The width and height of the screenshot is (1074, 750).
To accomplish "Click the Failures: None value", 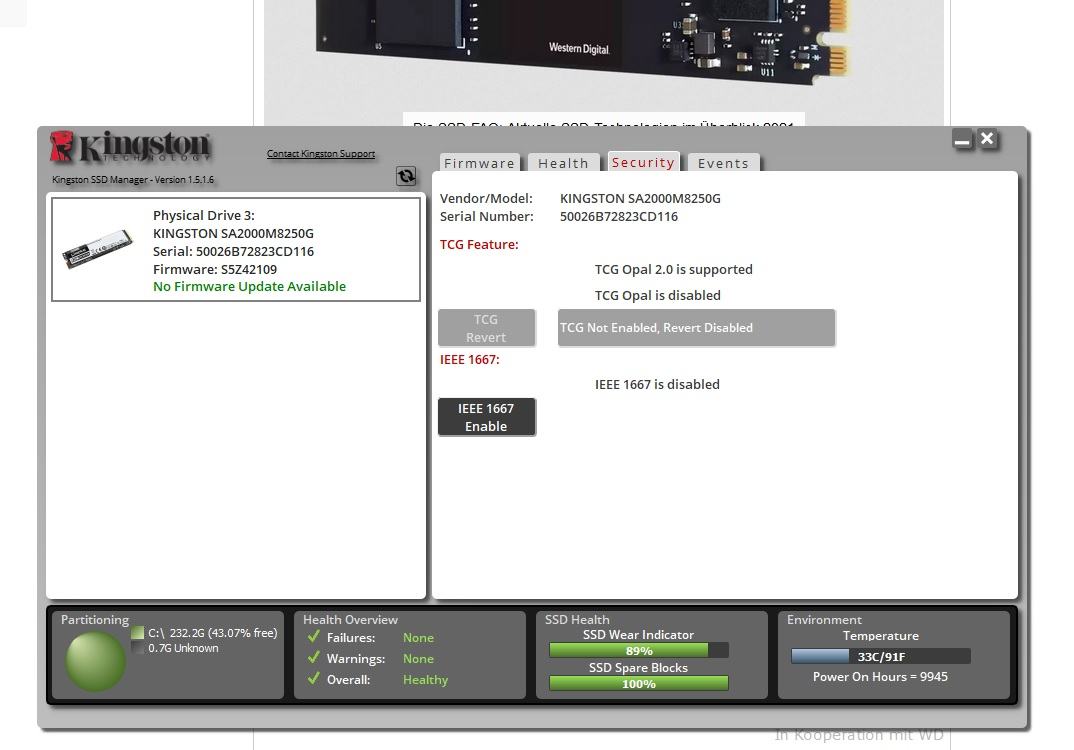I will coord(419,638).
